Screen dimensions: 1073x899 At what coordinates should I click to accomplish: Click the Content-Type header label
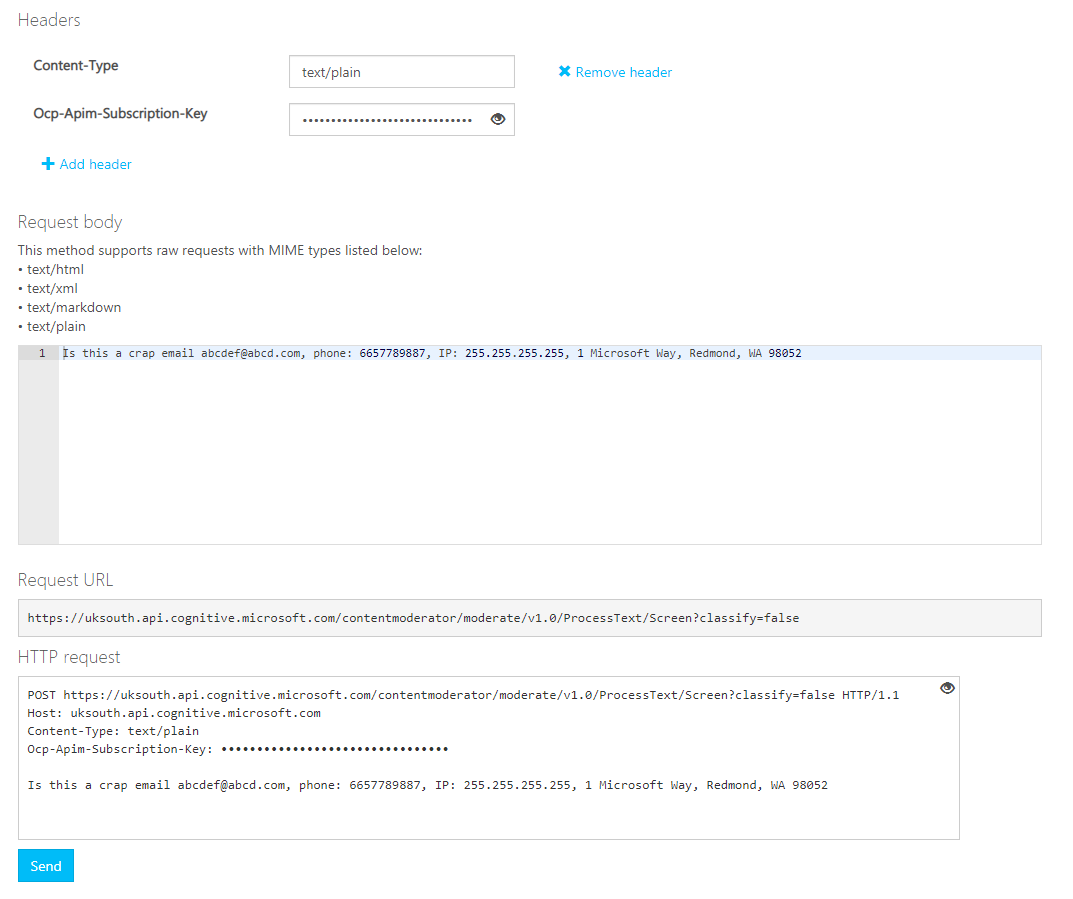pos(76,66)
